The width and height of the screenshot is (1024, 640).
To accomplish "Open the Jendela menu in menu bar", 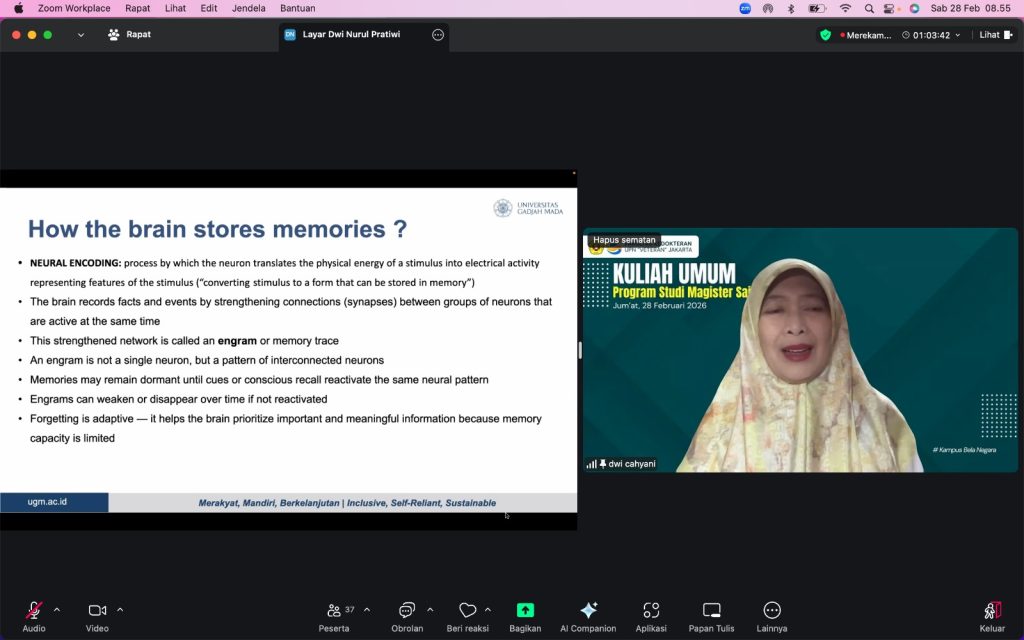I will pyautogui.click(x=248, y=8).
